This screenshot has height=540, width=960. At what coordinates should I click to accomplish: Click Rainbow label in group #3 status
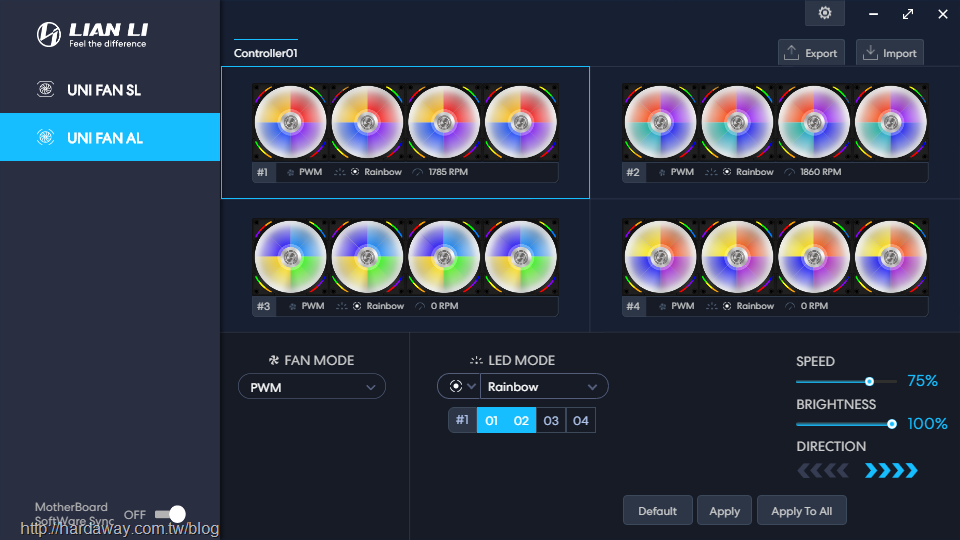pyautogui.click(x=385, y=306)
